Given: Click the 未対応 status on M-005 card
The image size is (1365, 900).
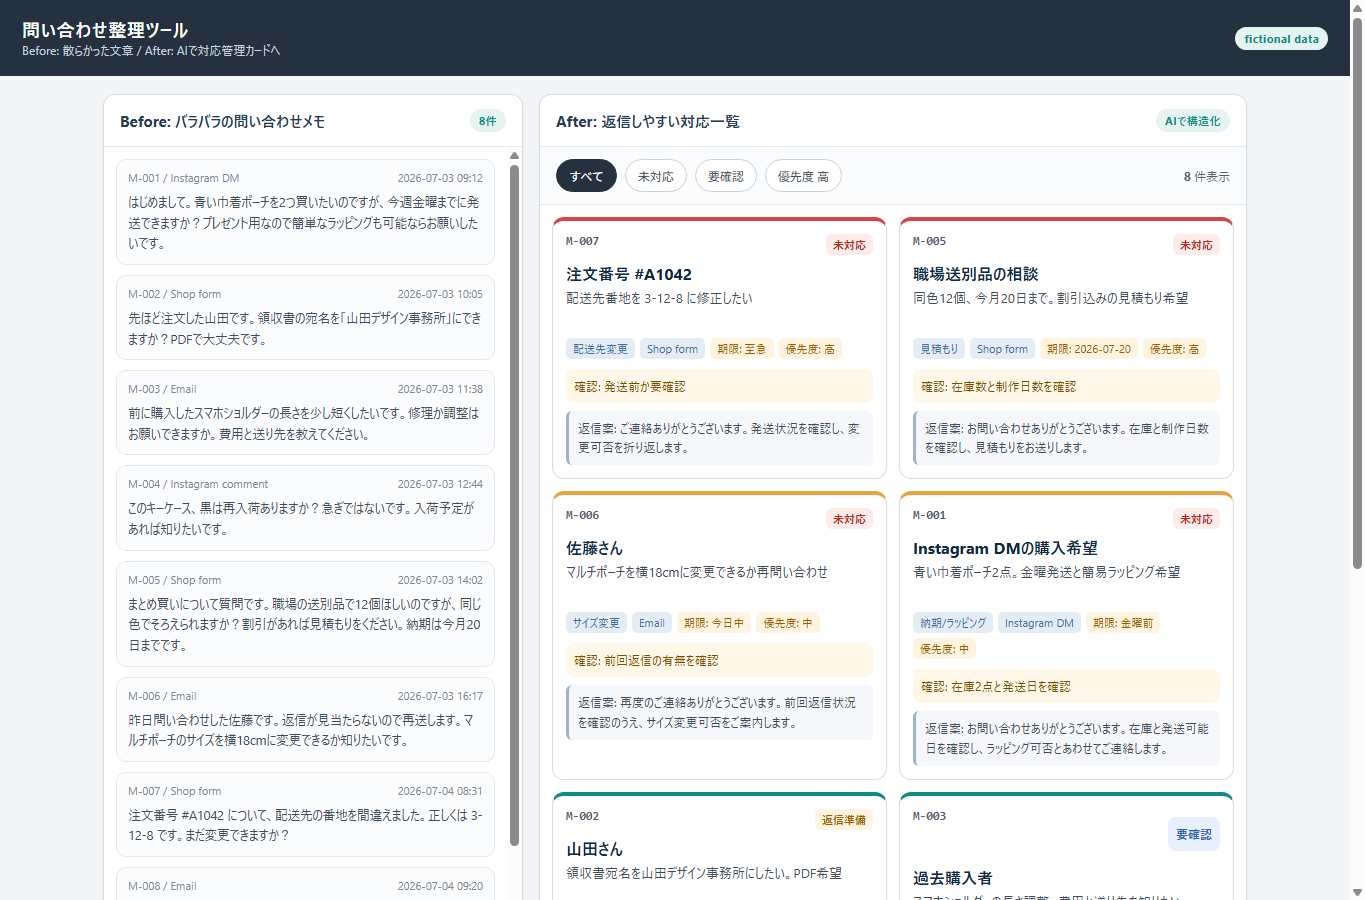Looking at the screenshot, I should (x=1196, y=245).
